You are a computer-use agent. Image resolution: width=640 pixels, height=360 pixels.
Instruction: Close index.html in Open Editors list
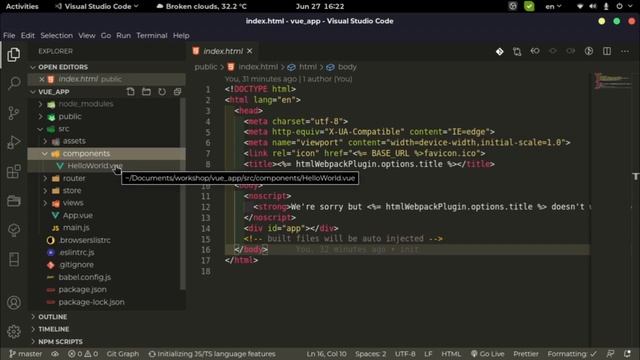point(42,79)
